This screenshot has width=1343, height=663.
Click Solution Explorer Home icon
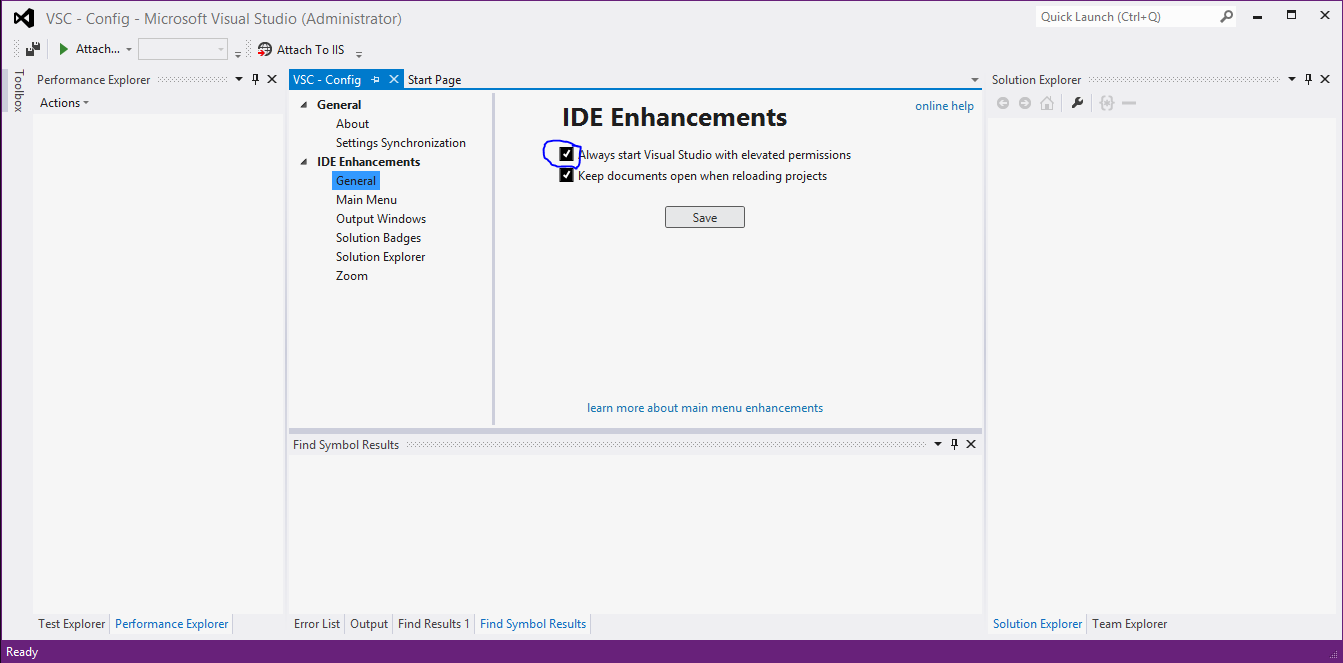[1047, 103]
